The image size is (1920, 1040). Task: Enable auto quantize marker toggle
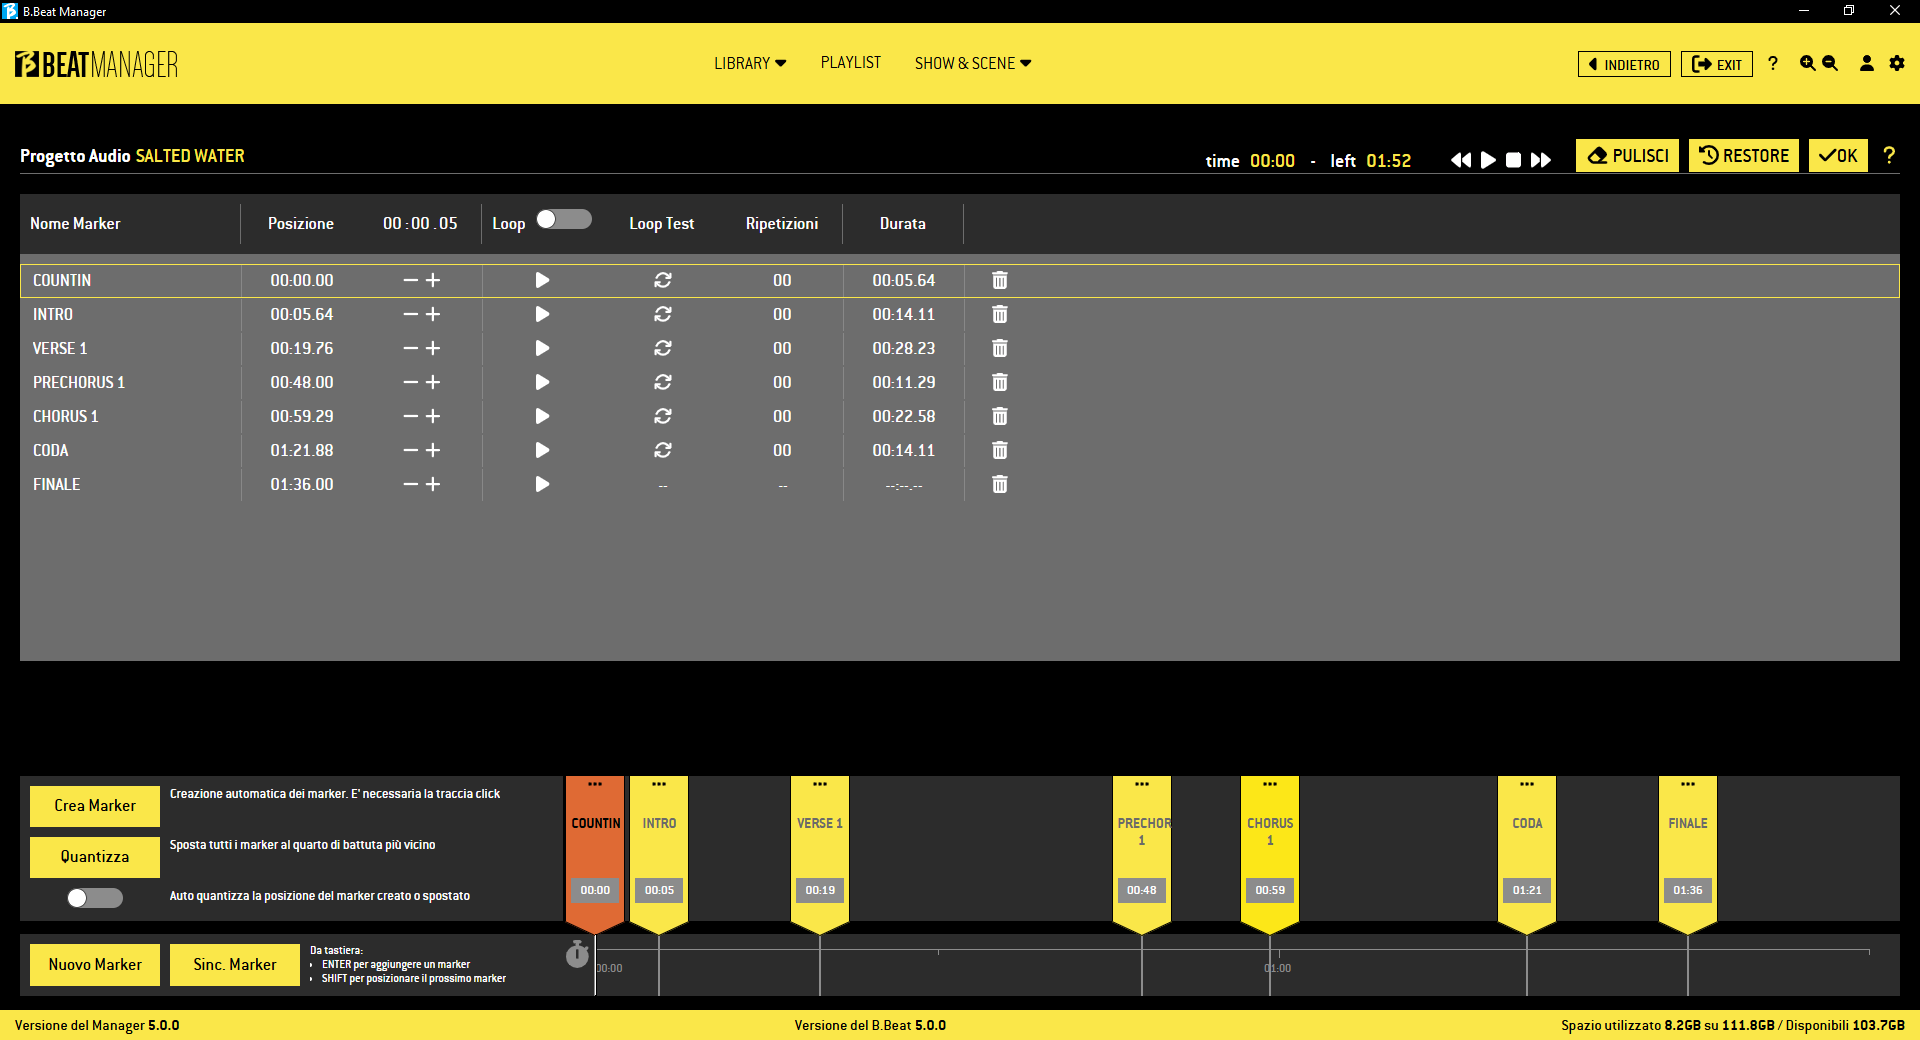pos(95,898)
